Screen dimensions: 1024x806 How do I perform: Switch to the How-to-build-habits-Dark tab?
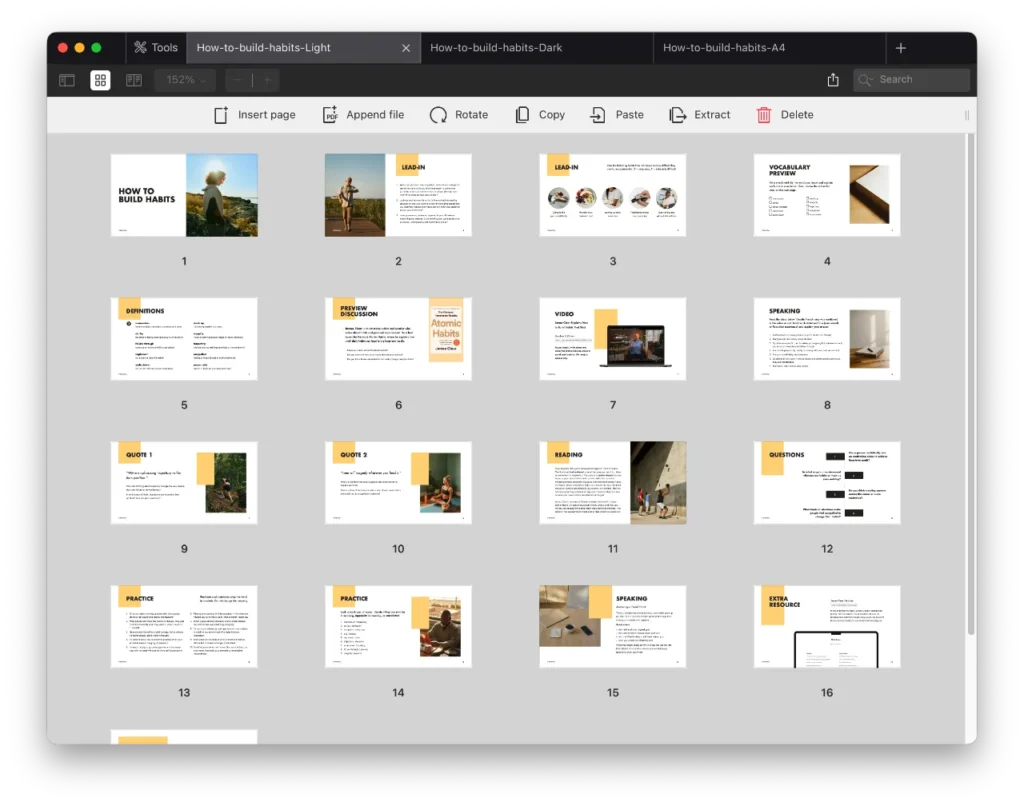497,46
